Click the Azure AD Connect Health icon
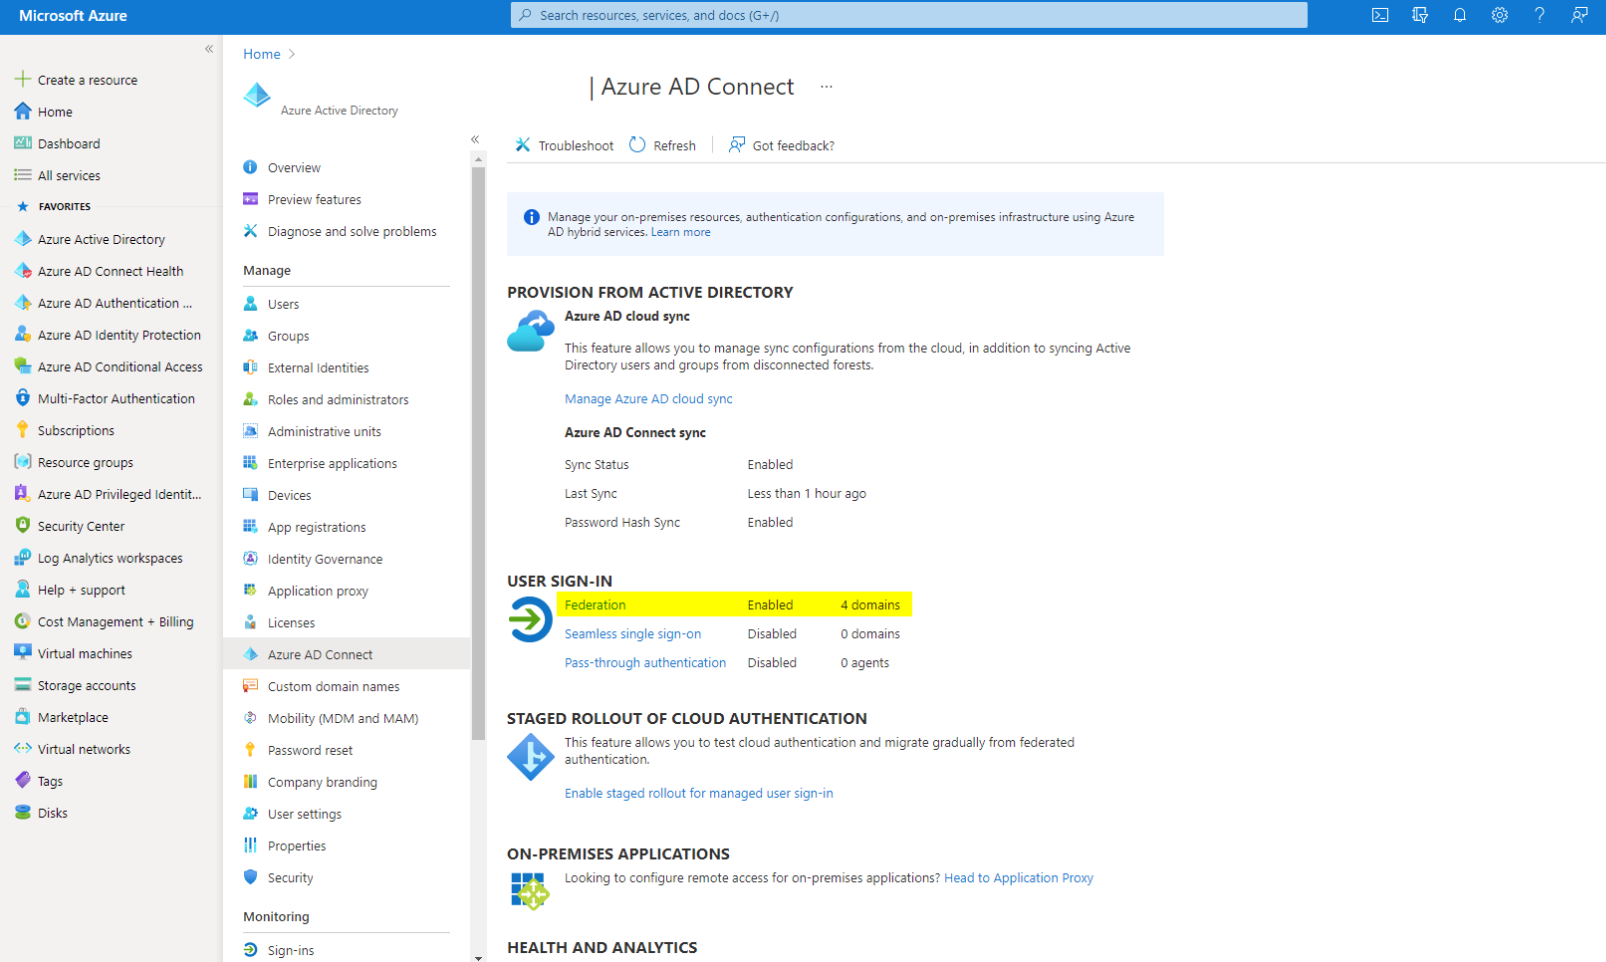 23,271
